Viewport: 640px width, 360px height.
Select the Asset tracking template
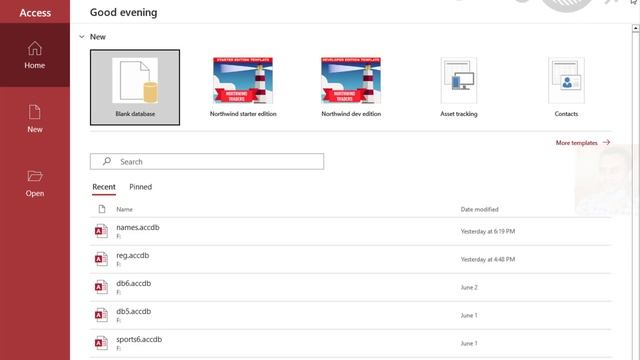pyautogui.click(x=459, y=87)
